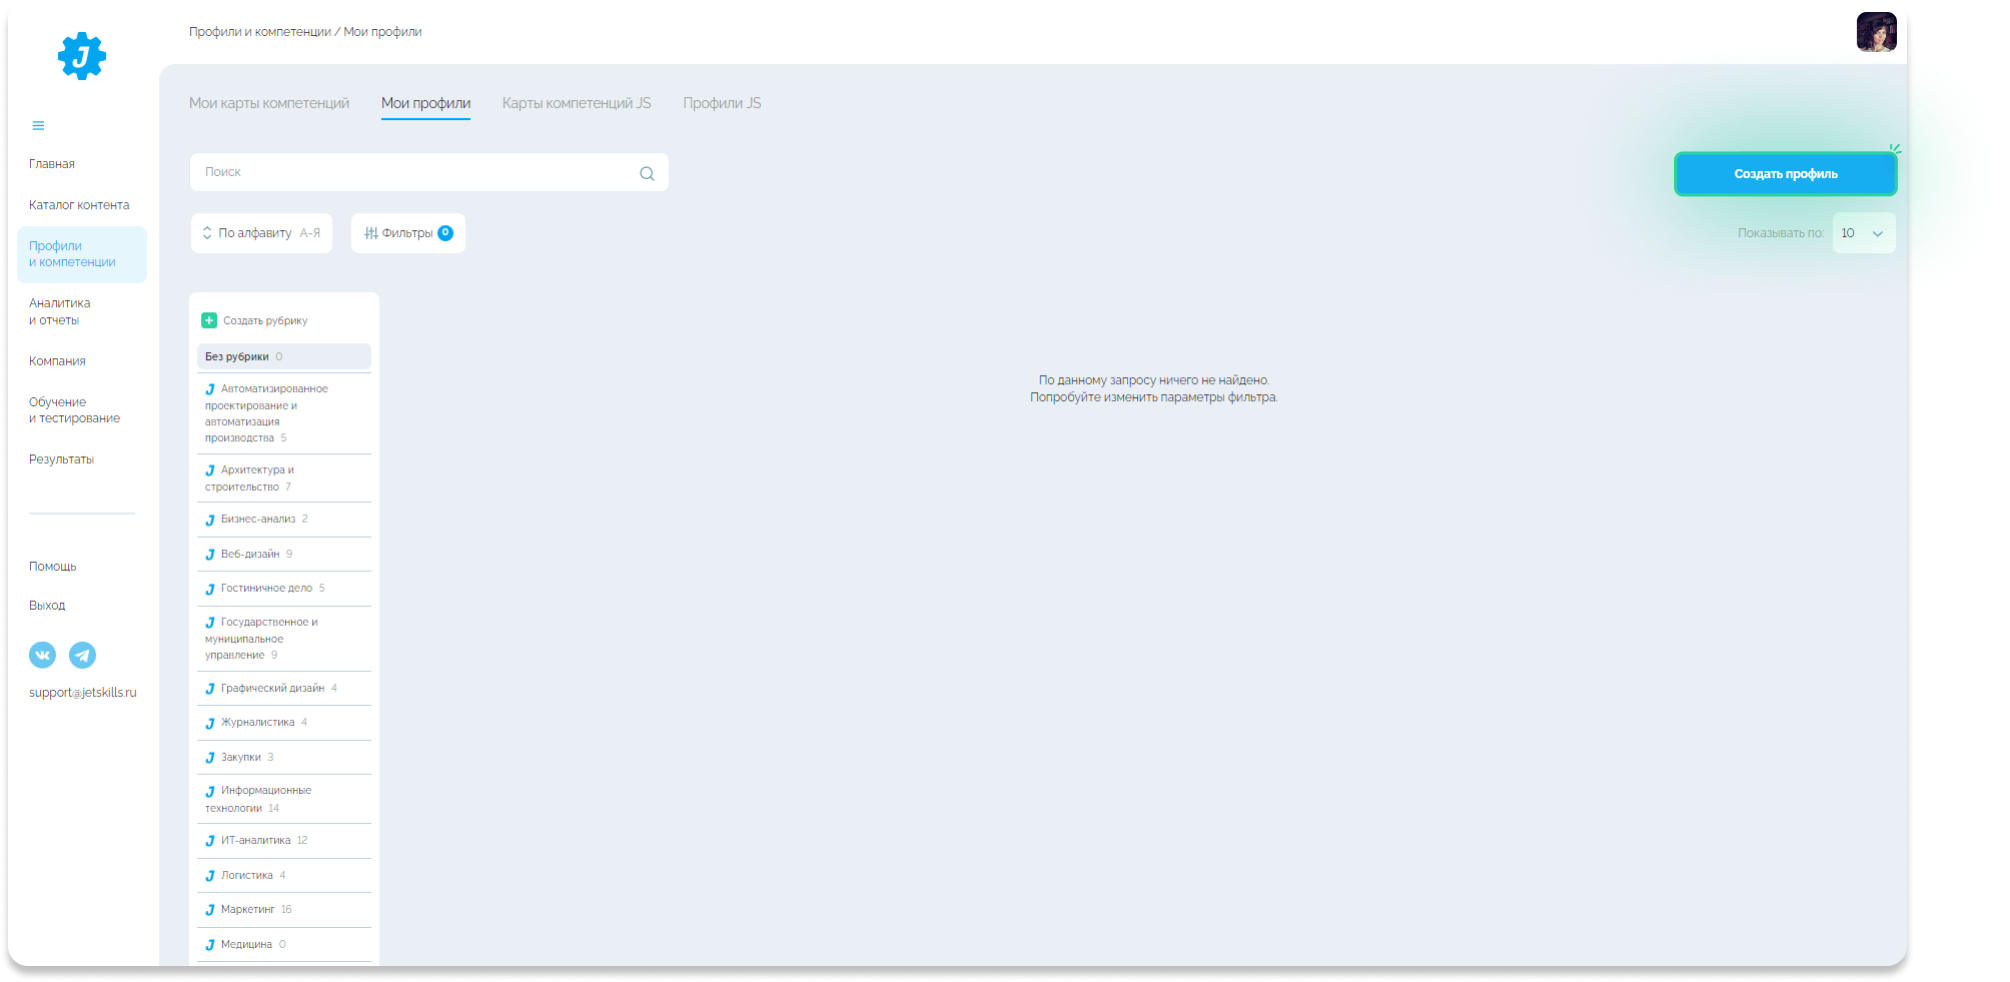Open the Профили JS tab
The width and height of the screenshot is (2010, 982).
722,103
